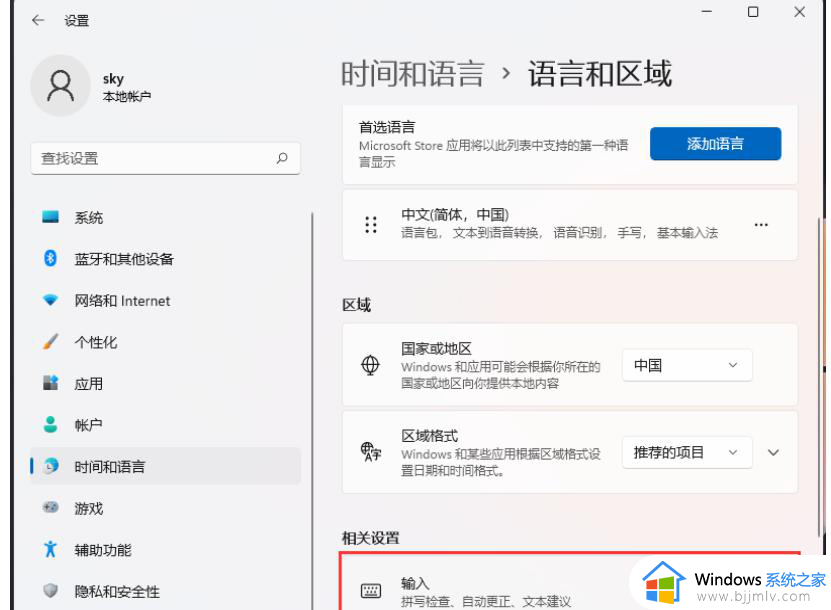This screenshot has width=831, height=610.
Task: Click the 国家或地区 globe icon
Action: [x=370, y=365]
